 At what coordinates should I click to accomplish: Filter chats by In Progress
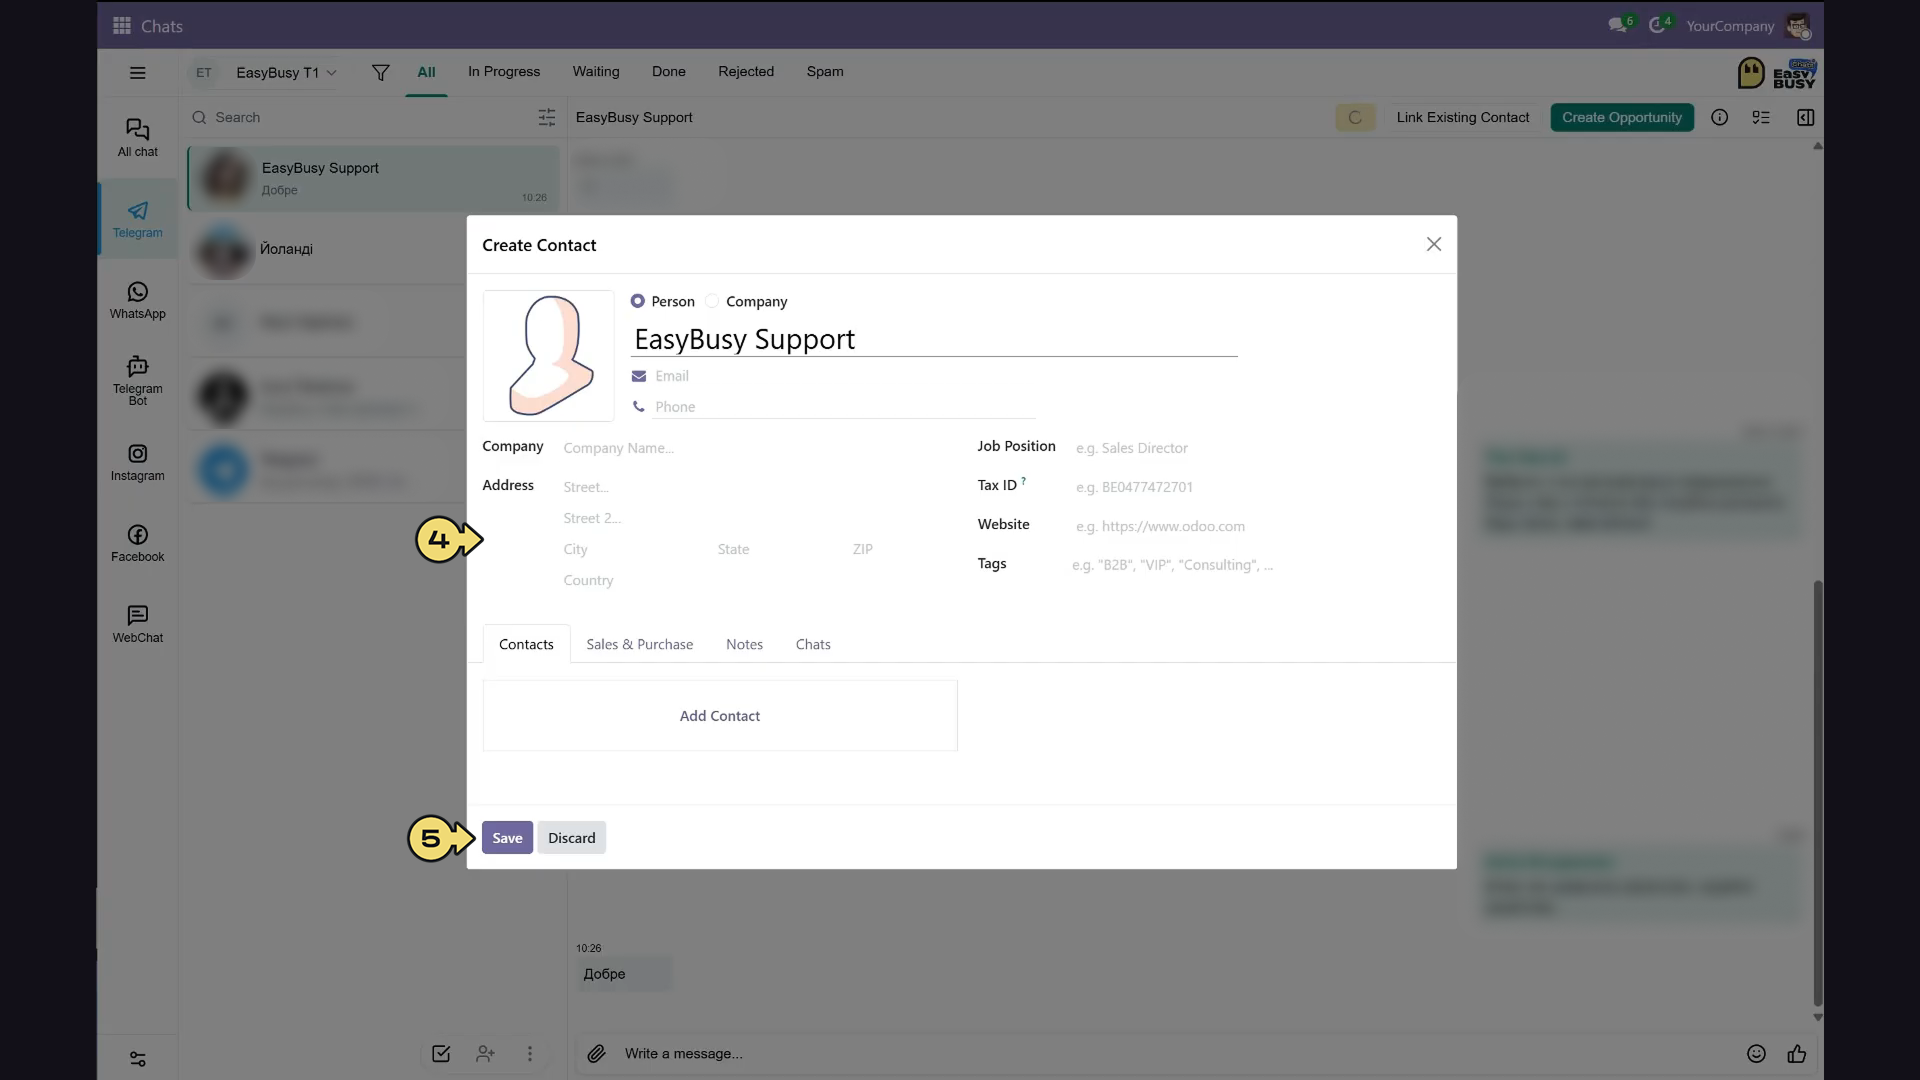click(x=504, y=72)
